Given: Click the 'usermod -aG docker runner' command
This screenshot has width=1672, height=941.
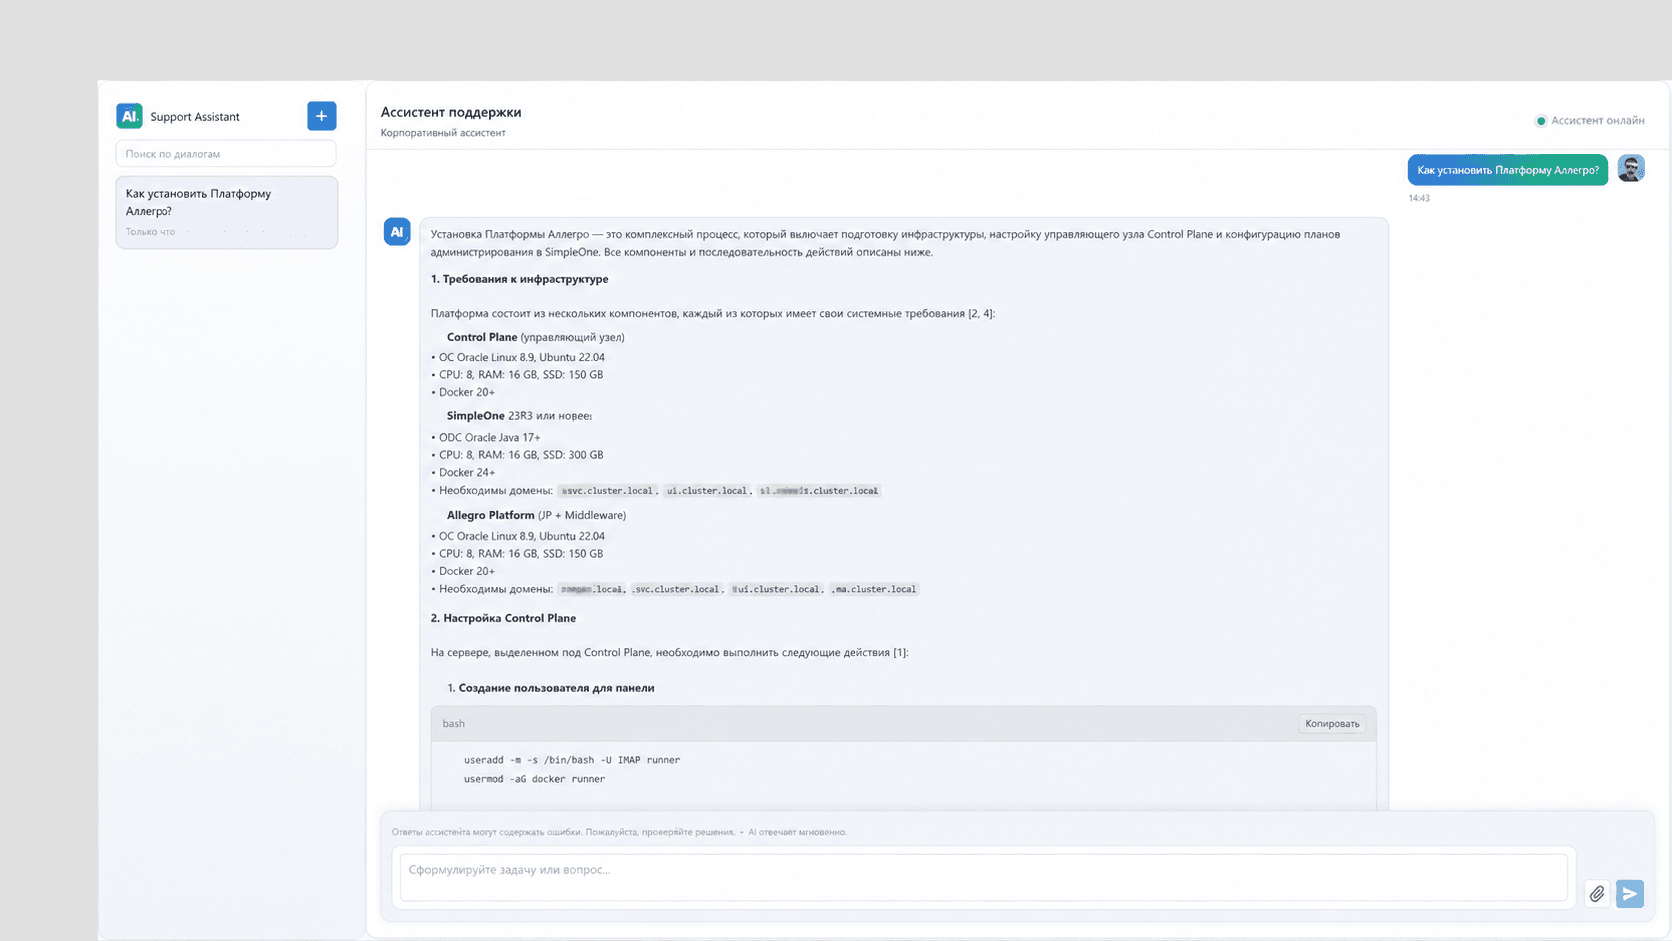Looking at the screenshot, I should tap(534, 779).
